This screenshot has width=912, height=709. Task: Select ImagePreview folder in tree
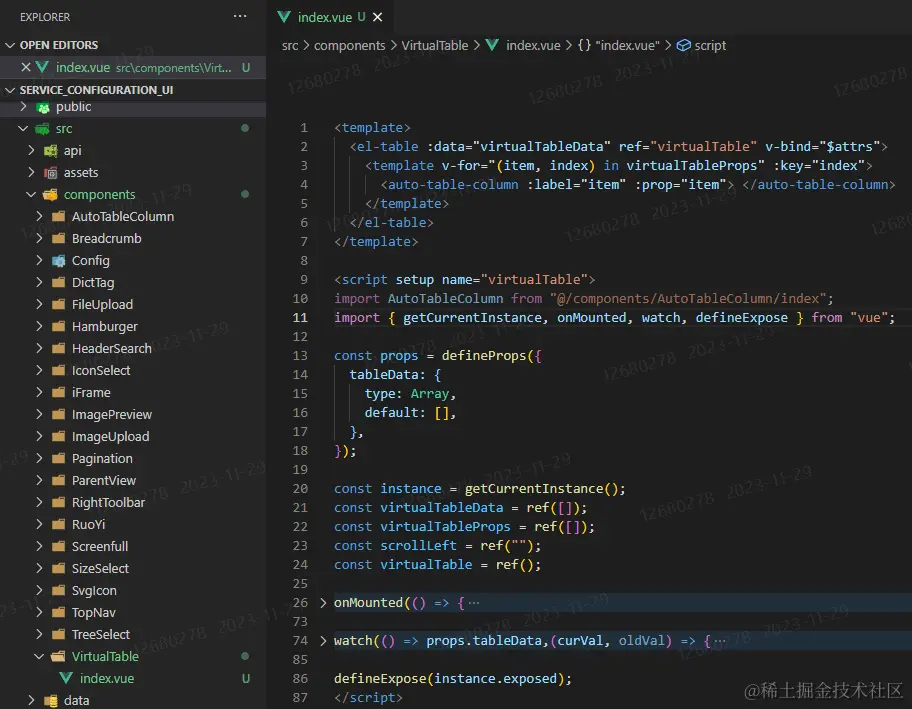pyautogui.click(x=133, y=414)
